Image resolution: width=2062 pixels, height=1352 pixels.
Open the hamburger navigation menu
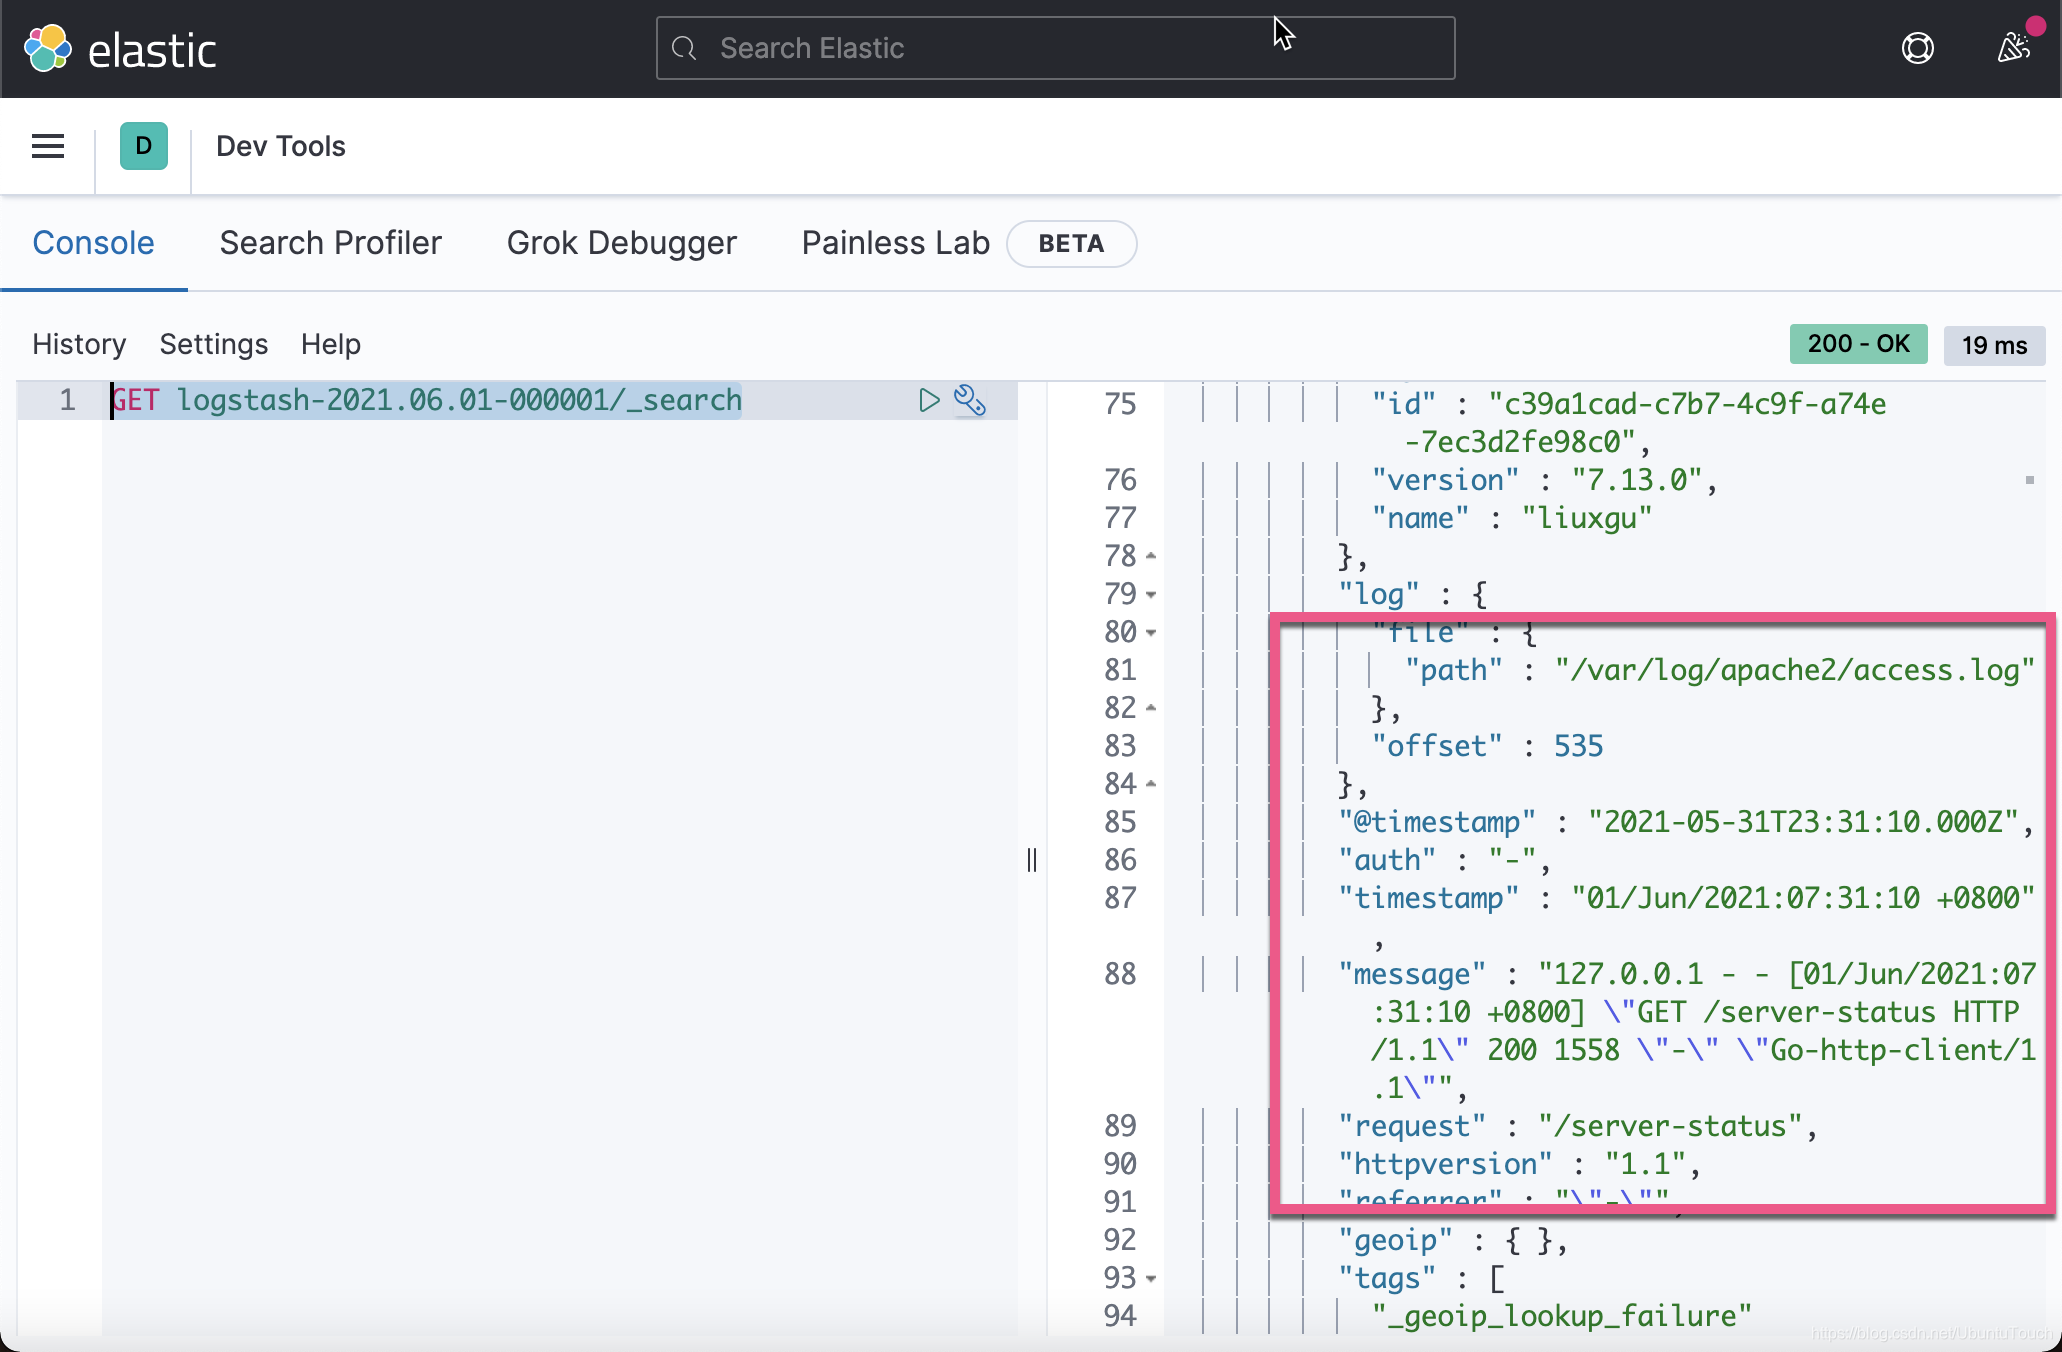[x=48, y=146]
